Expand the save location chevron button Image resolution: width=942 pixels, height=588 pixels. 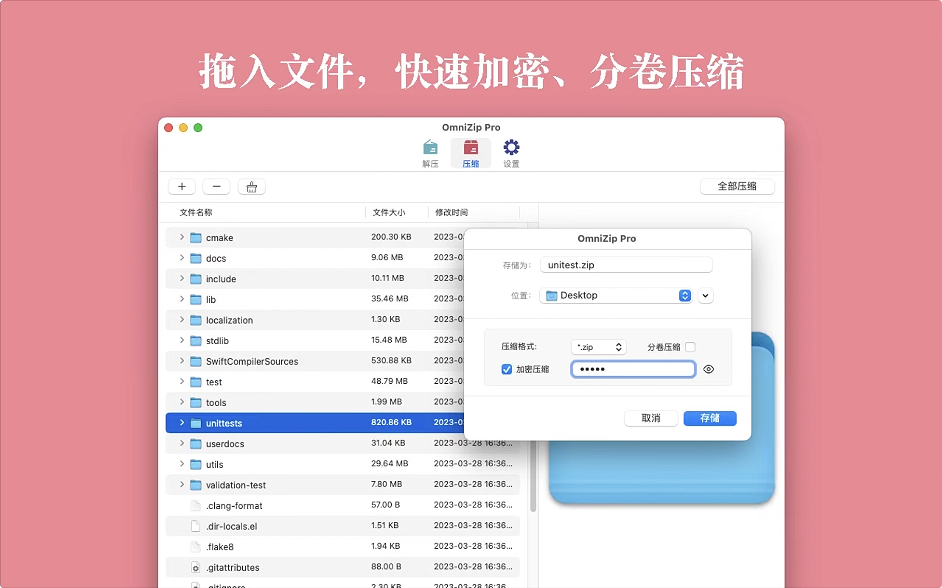[x=706, y=296]
